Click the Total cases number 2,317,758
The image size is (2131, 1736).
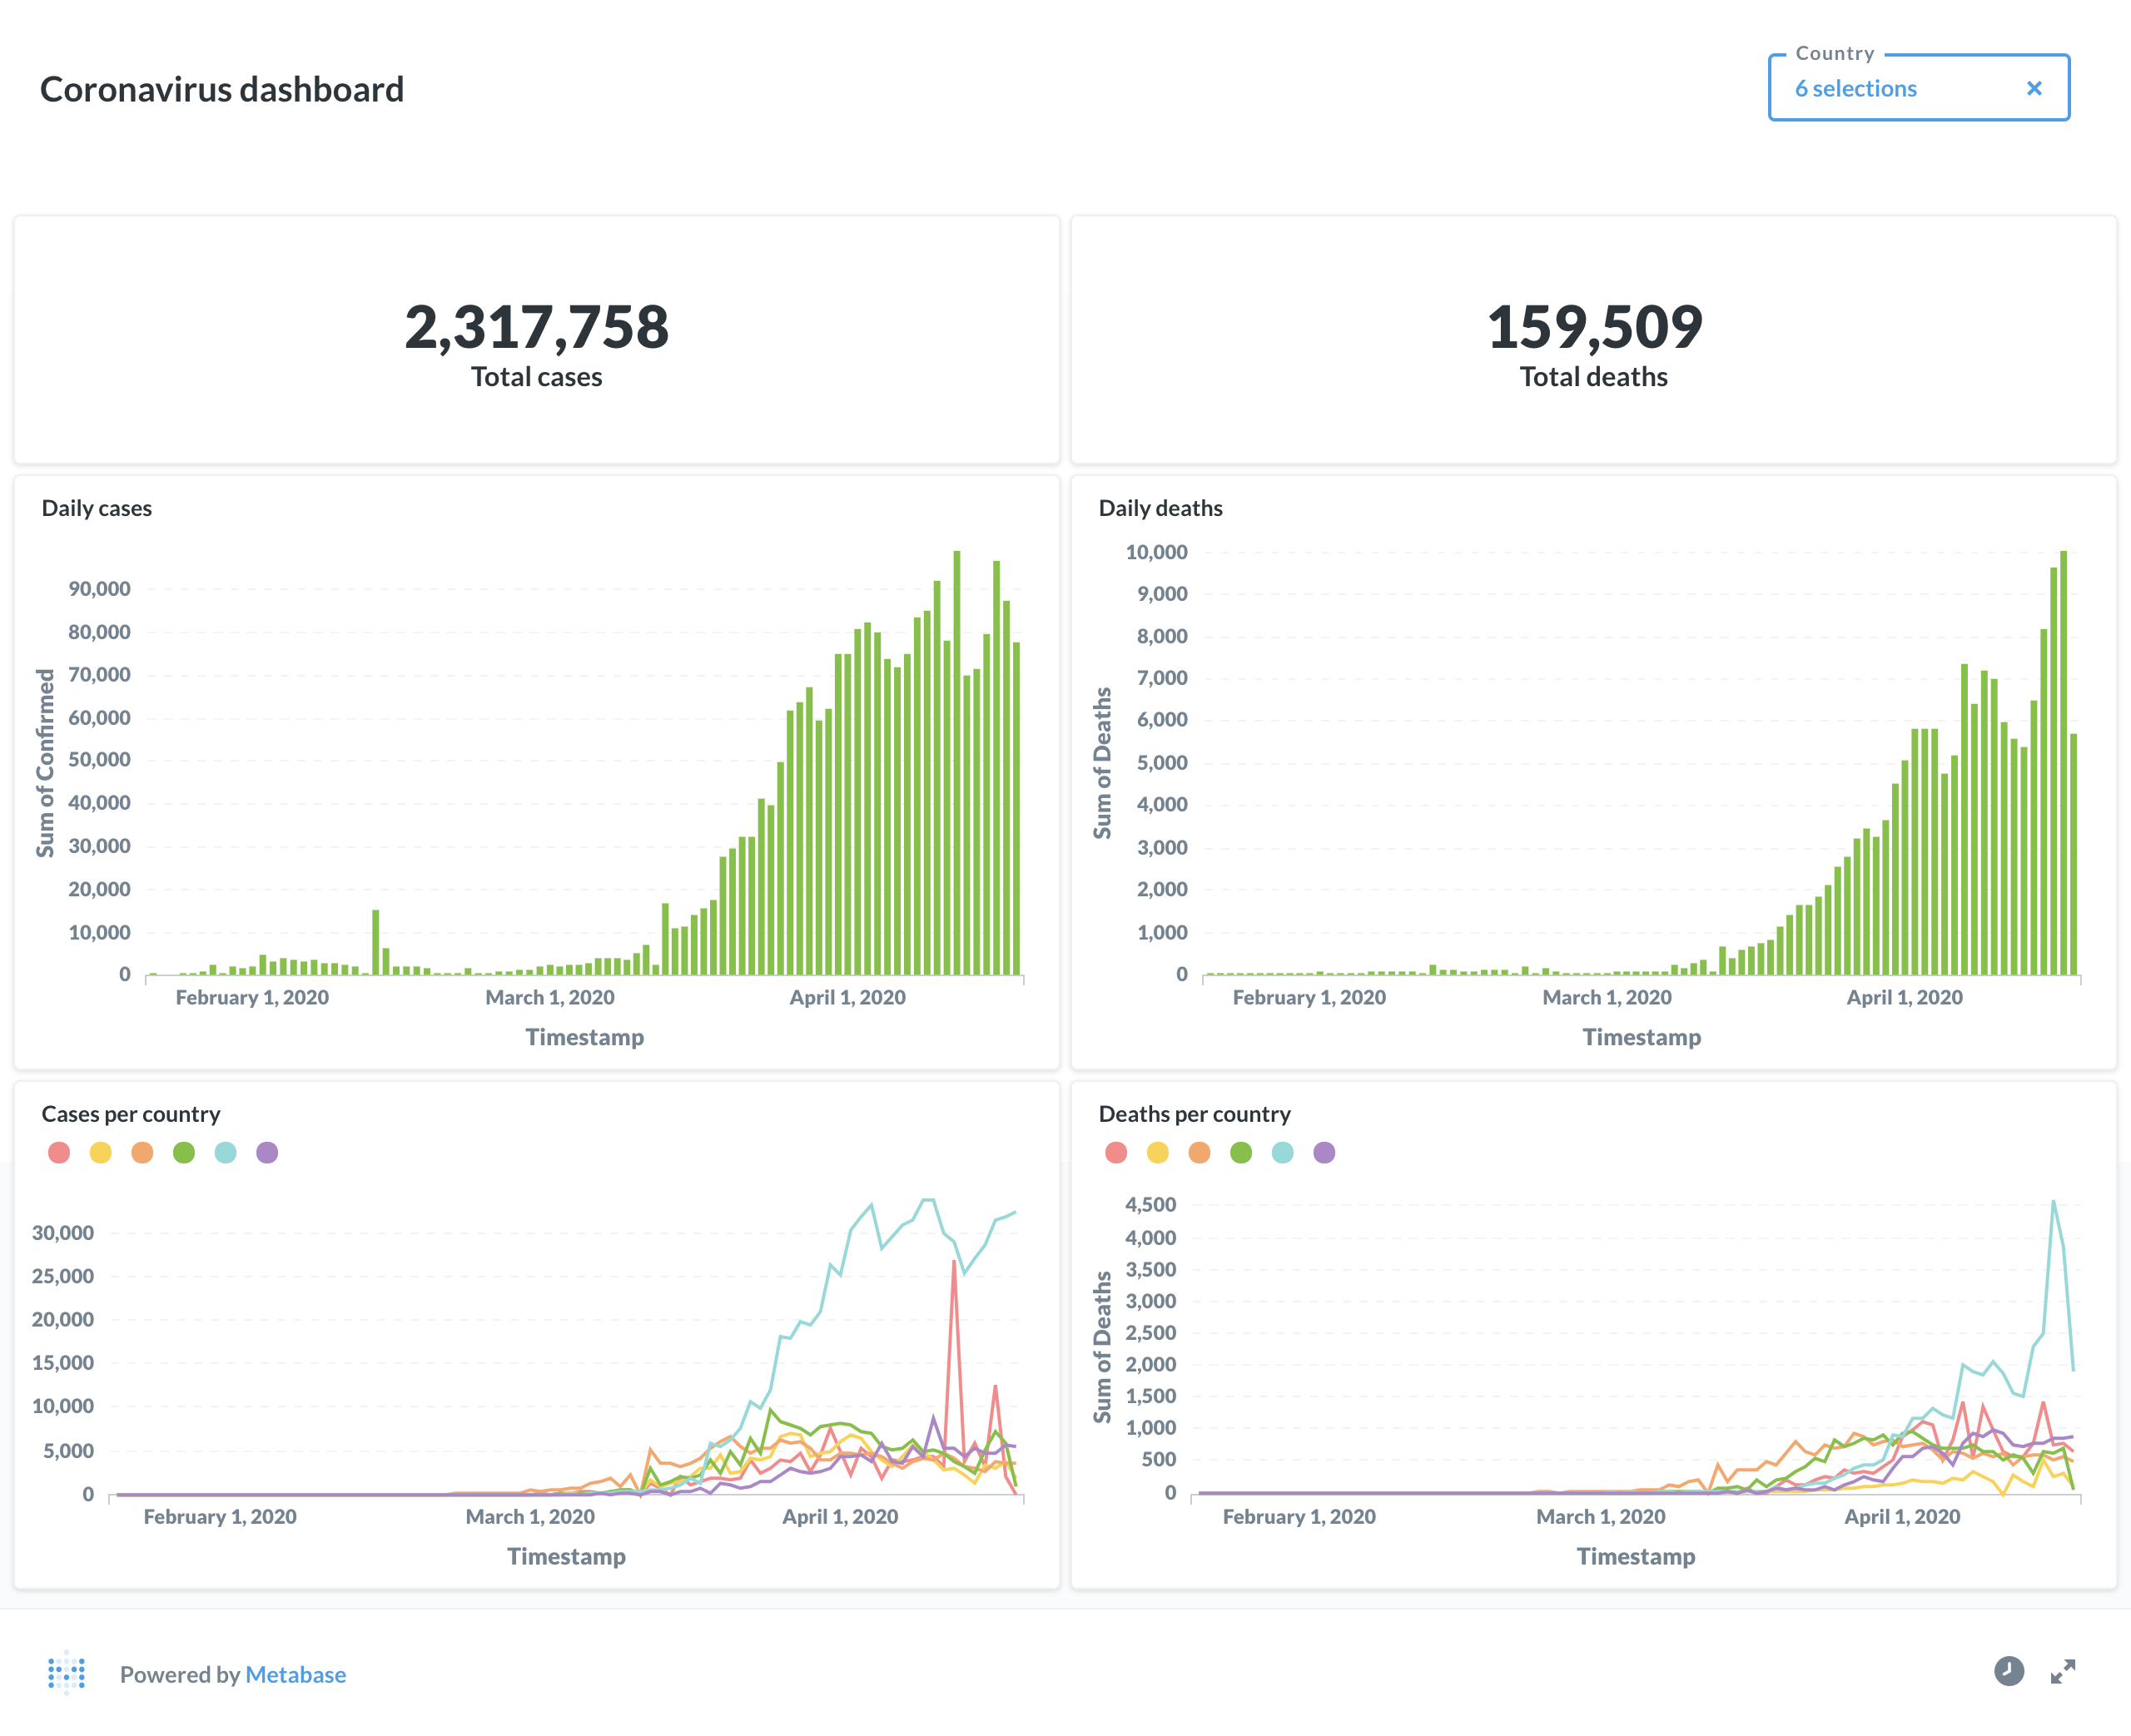pyautogui.click(x=536, y=327)
